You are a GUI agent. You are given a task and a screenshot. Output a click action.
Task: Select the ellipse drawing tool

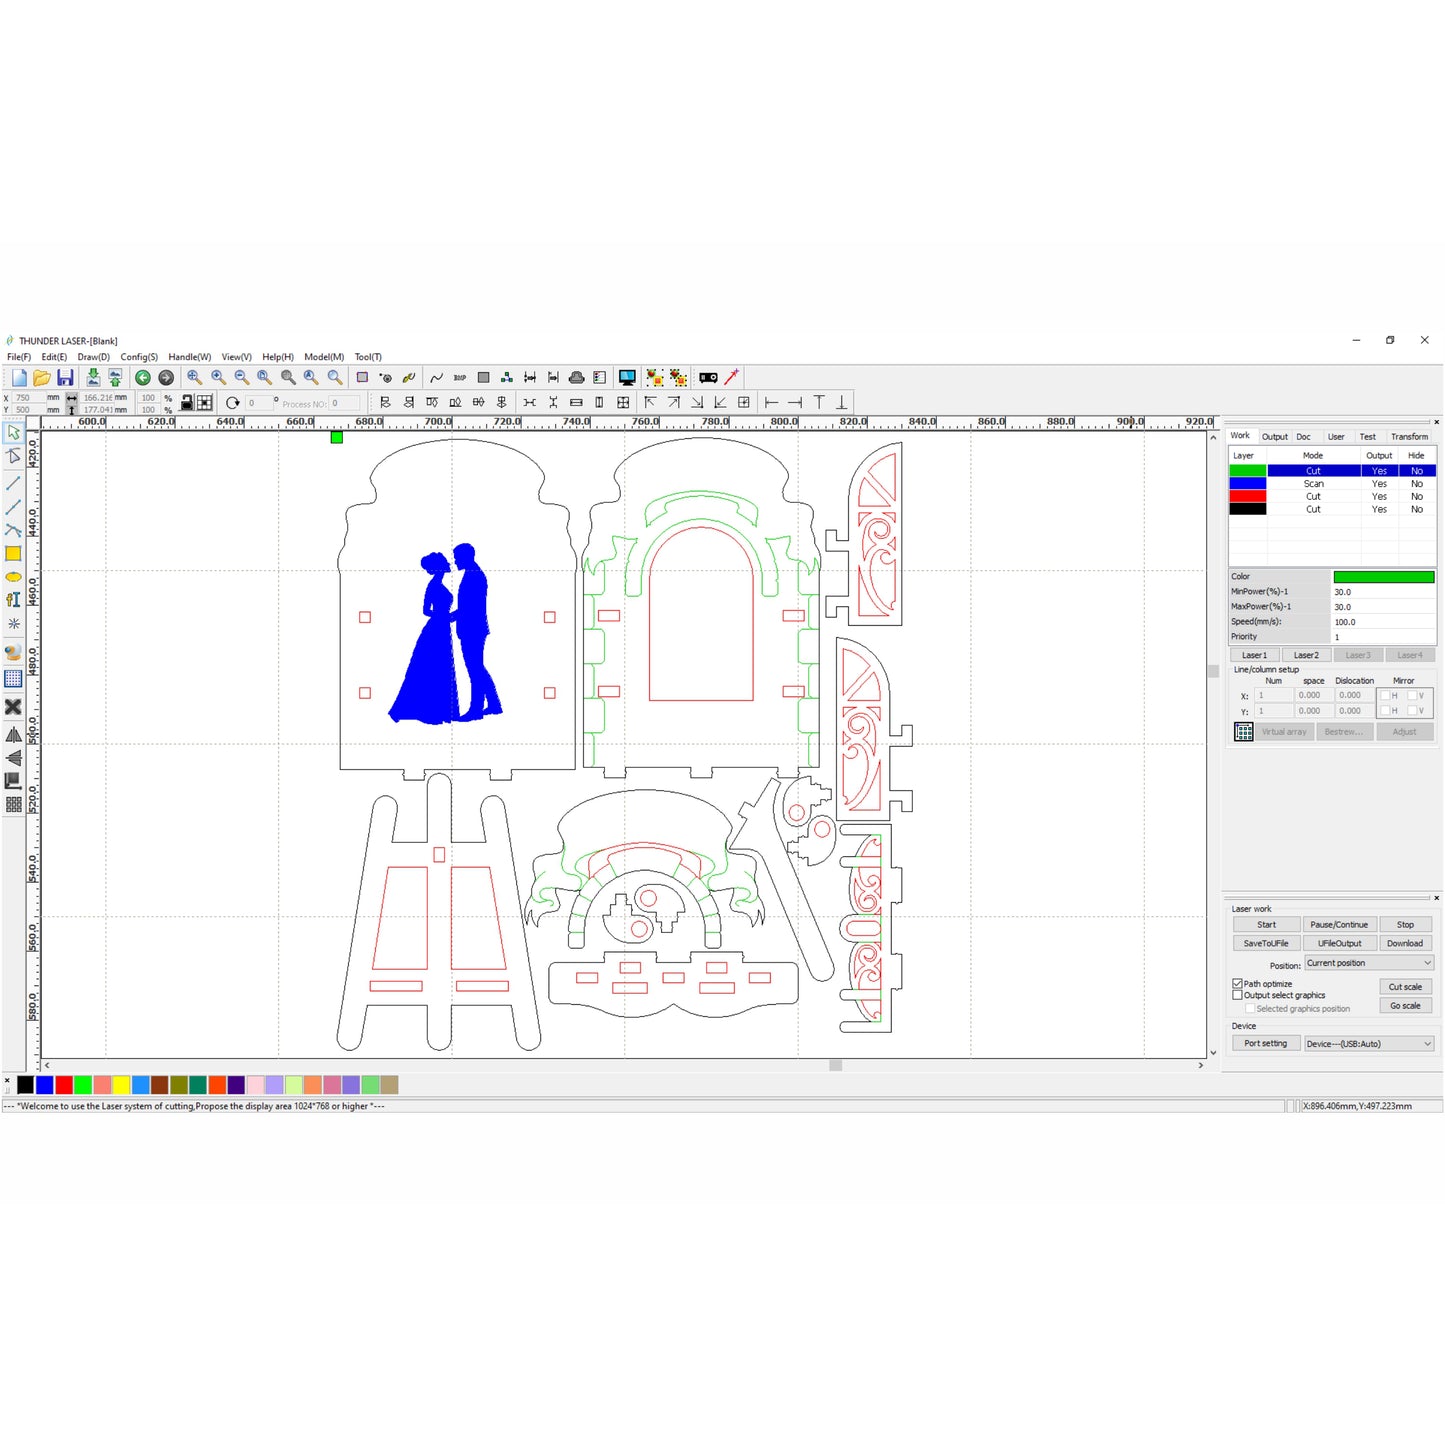point(13,577)
